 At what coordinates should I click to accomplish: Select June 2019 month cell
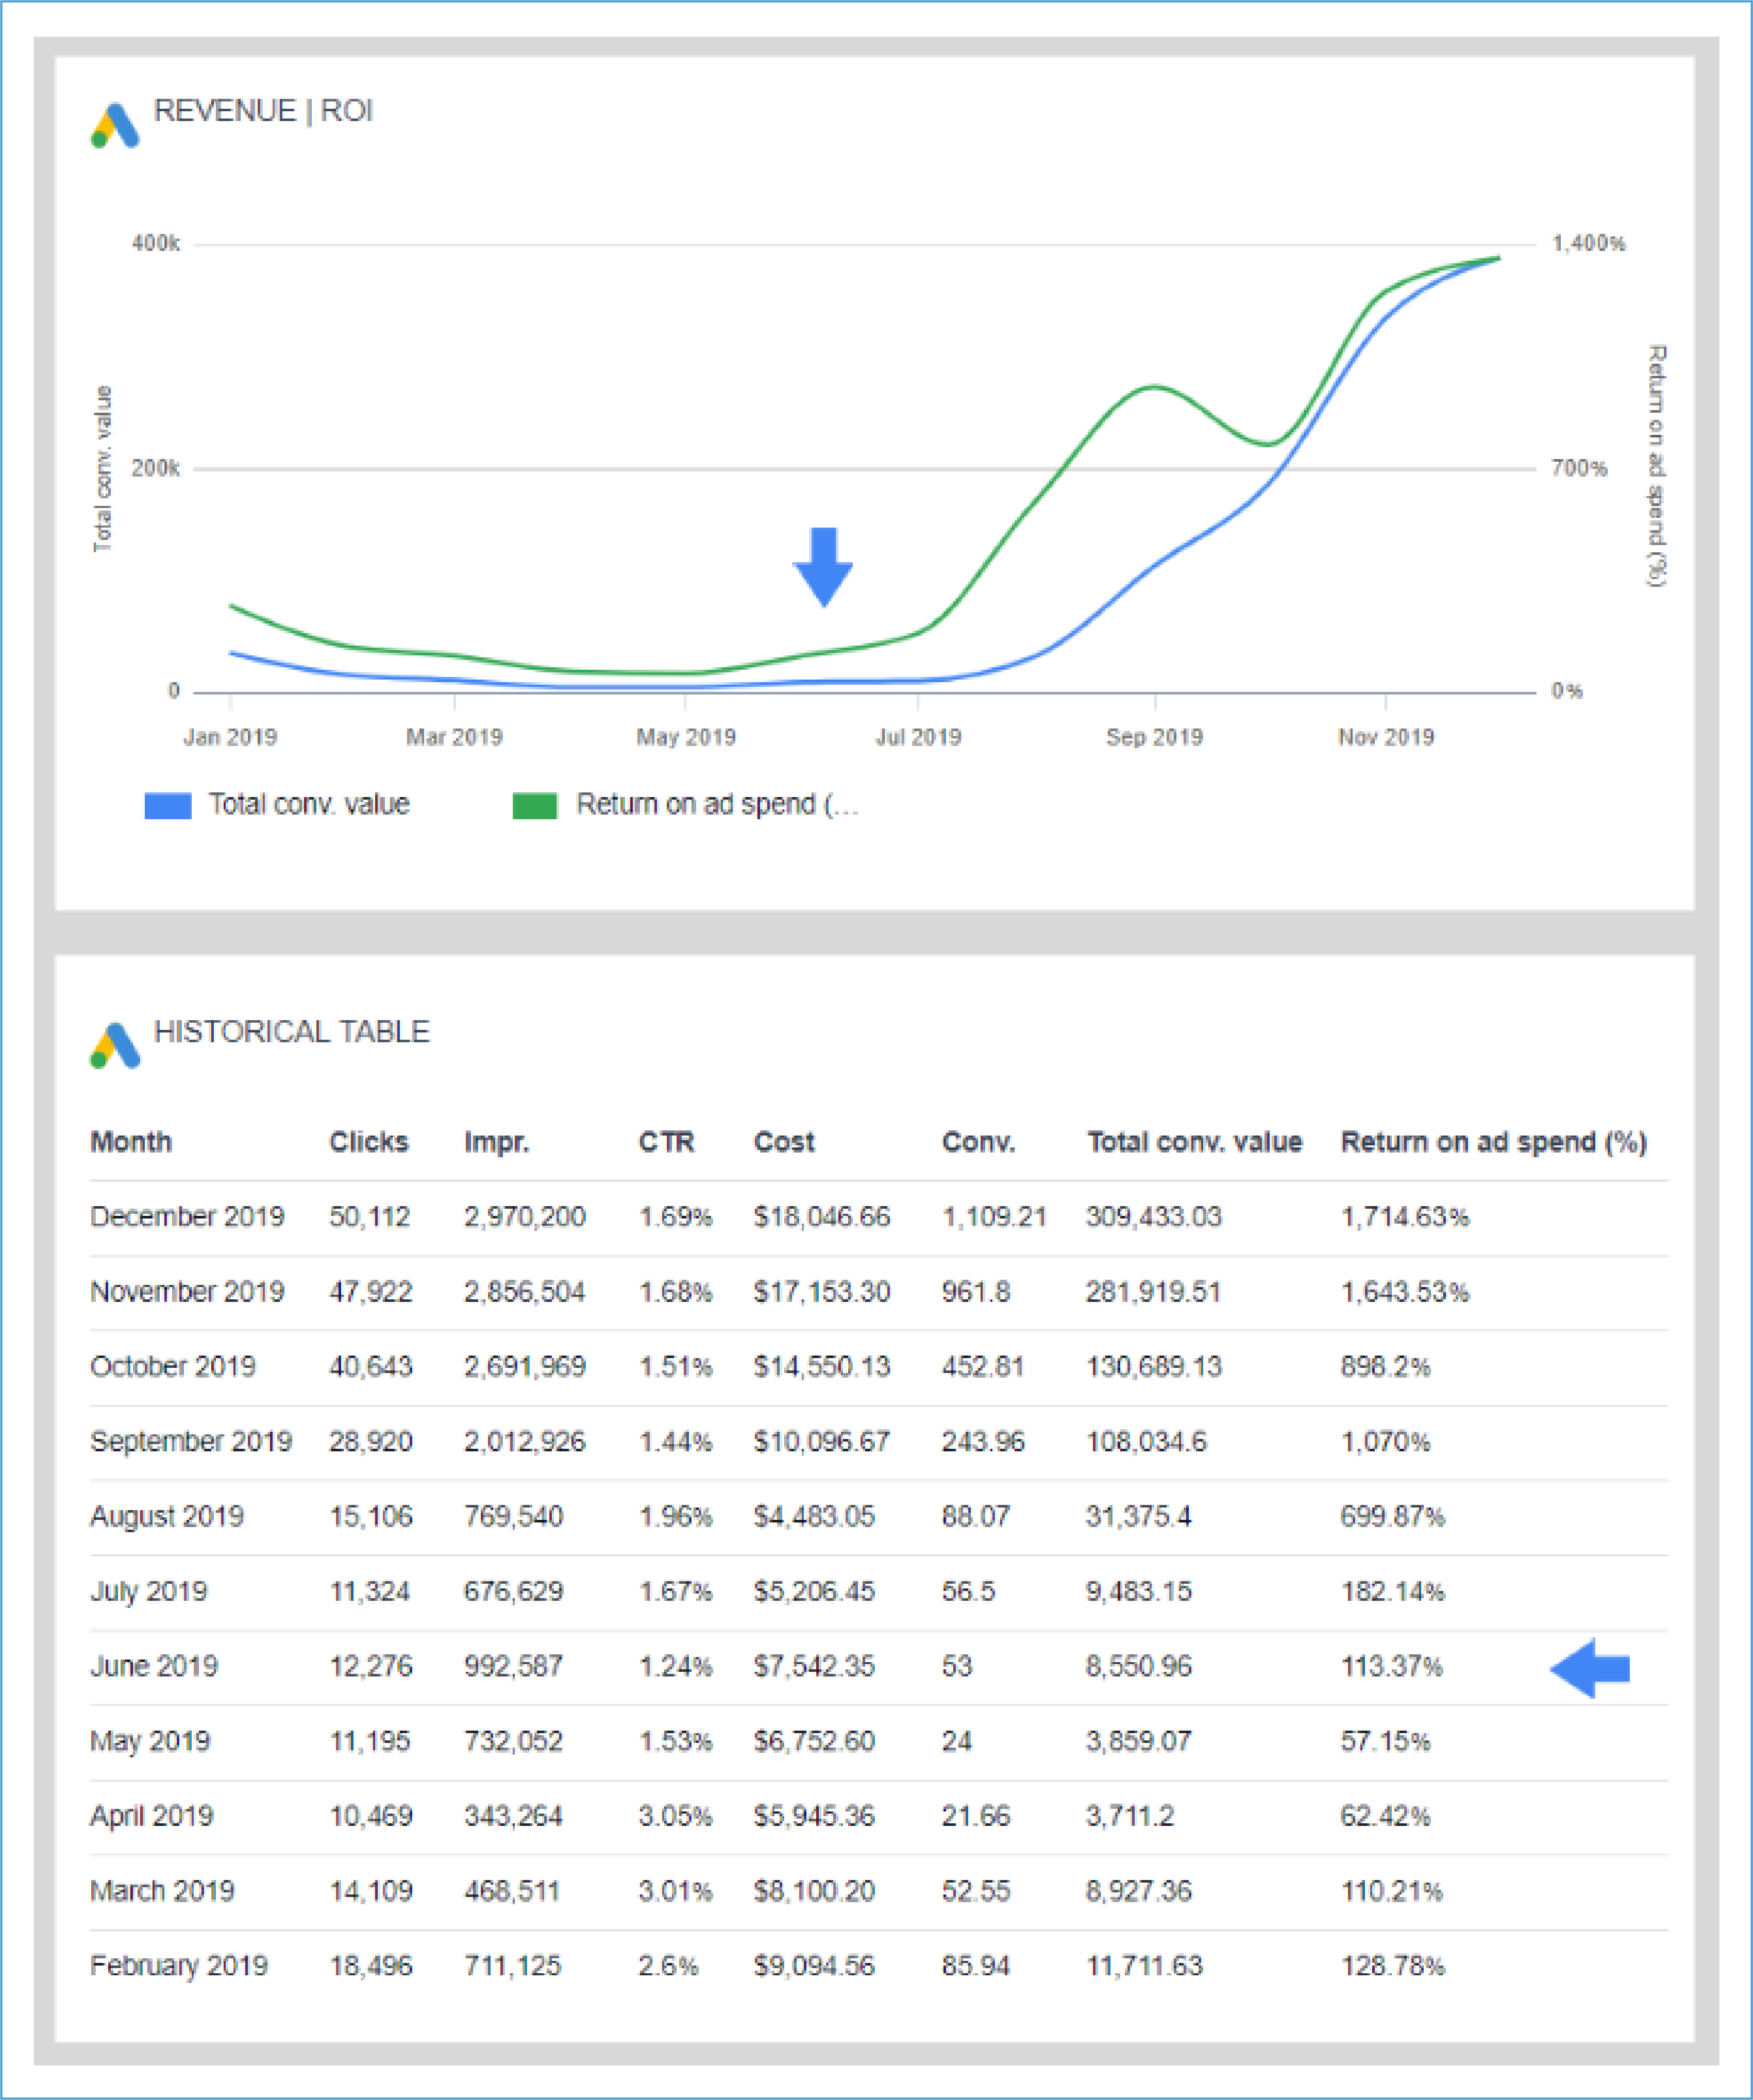(154, 1667)
